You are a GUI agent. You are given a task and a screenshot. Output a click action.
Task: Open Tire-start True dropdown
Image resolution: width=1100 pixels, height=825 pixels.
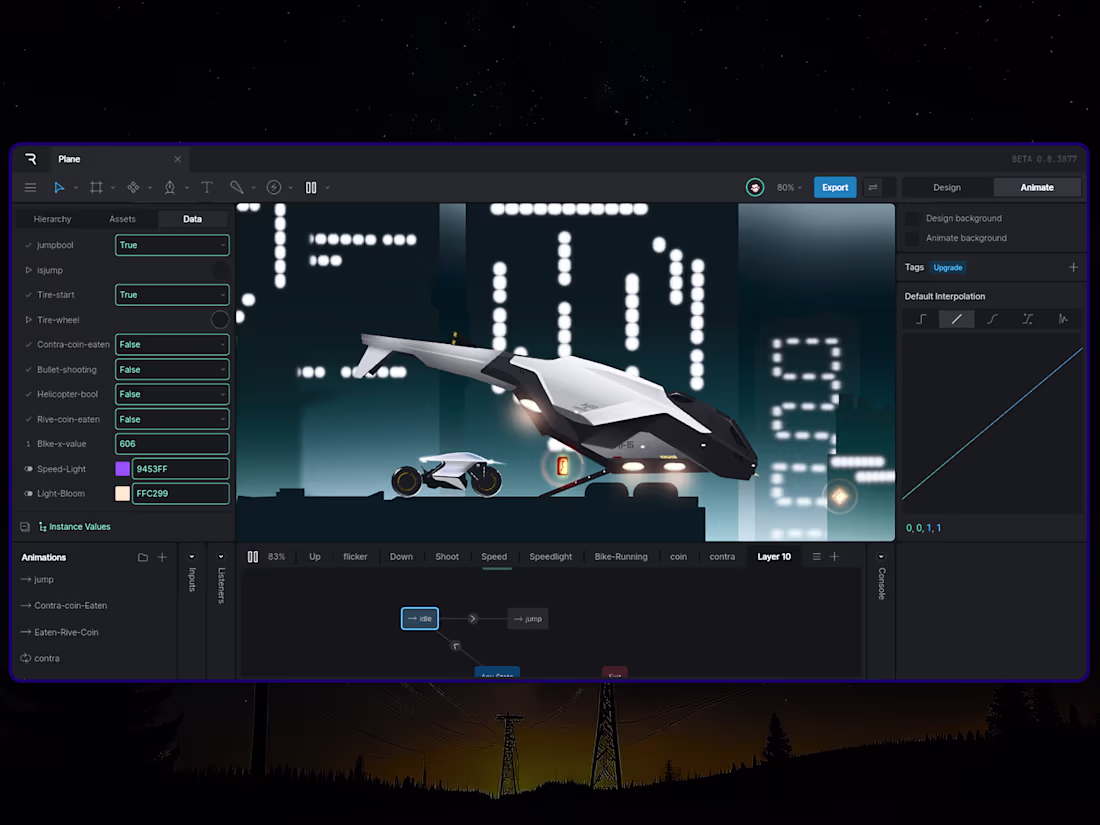coord(172,295)
